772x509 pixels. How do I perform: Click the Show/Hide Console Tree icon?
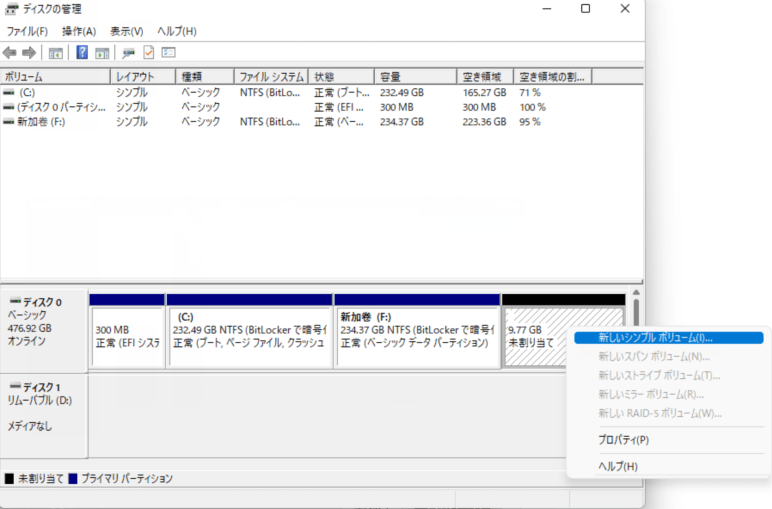pos(56,52)
